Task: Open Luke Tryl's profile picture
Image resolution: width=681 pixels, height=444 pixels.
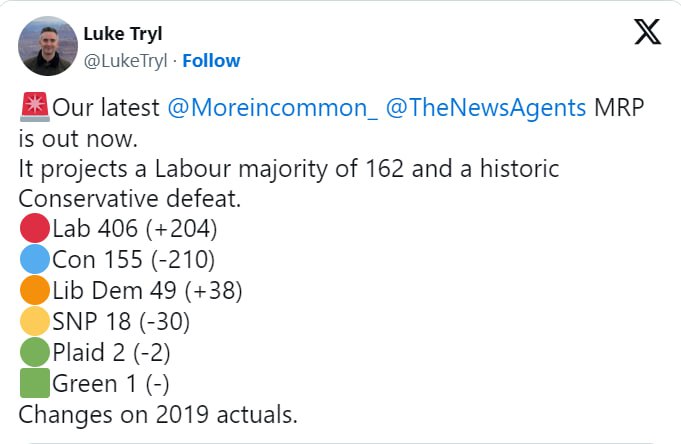Action: [x=47, y=46]
